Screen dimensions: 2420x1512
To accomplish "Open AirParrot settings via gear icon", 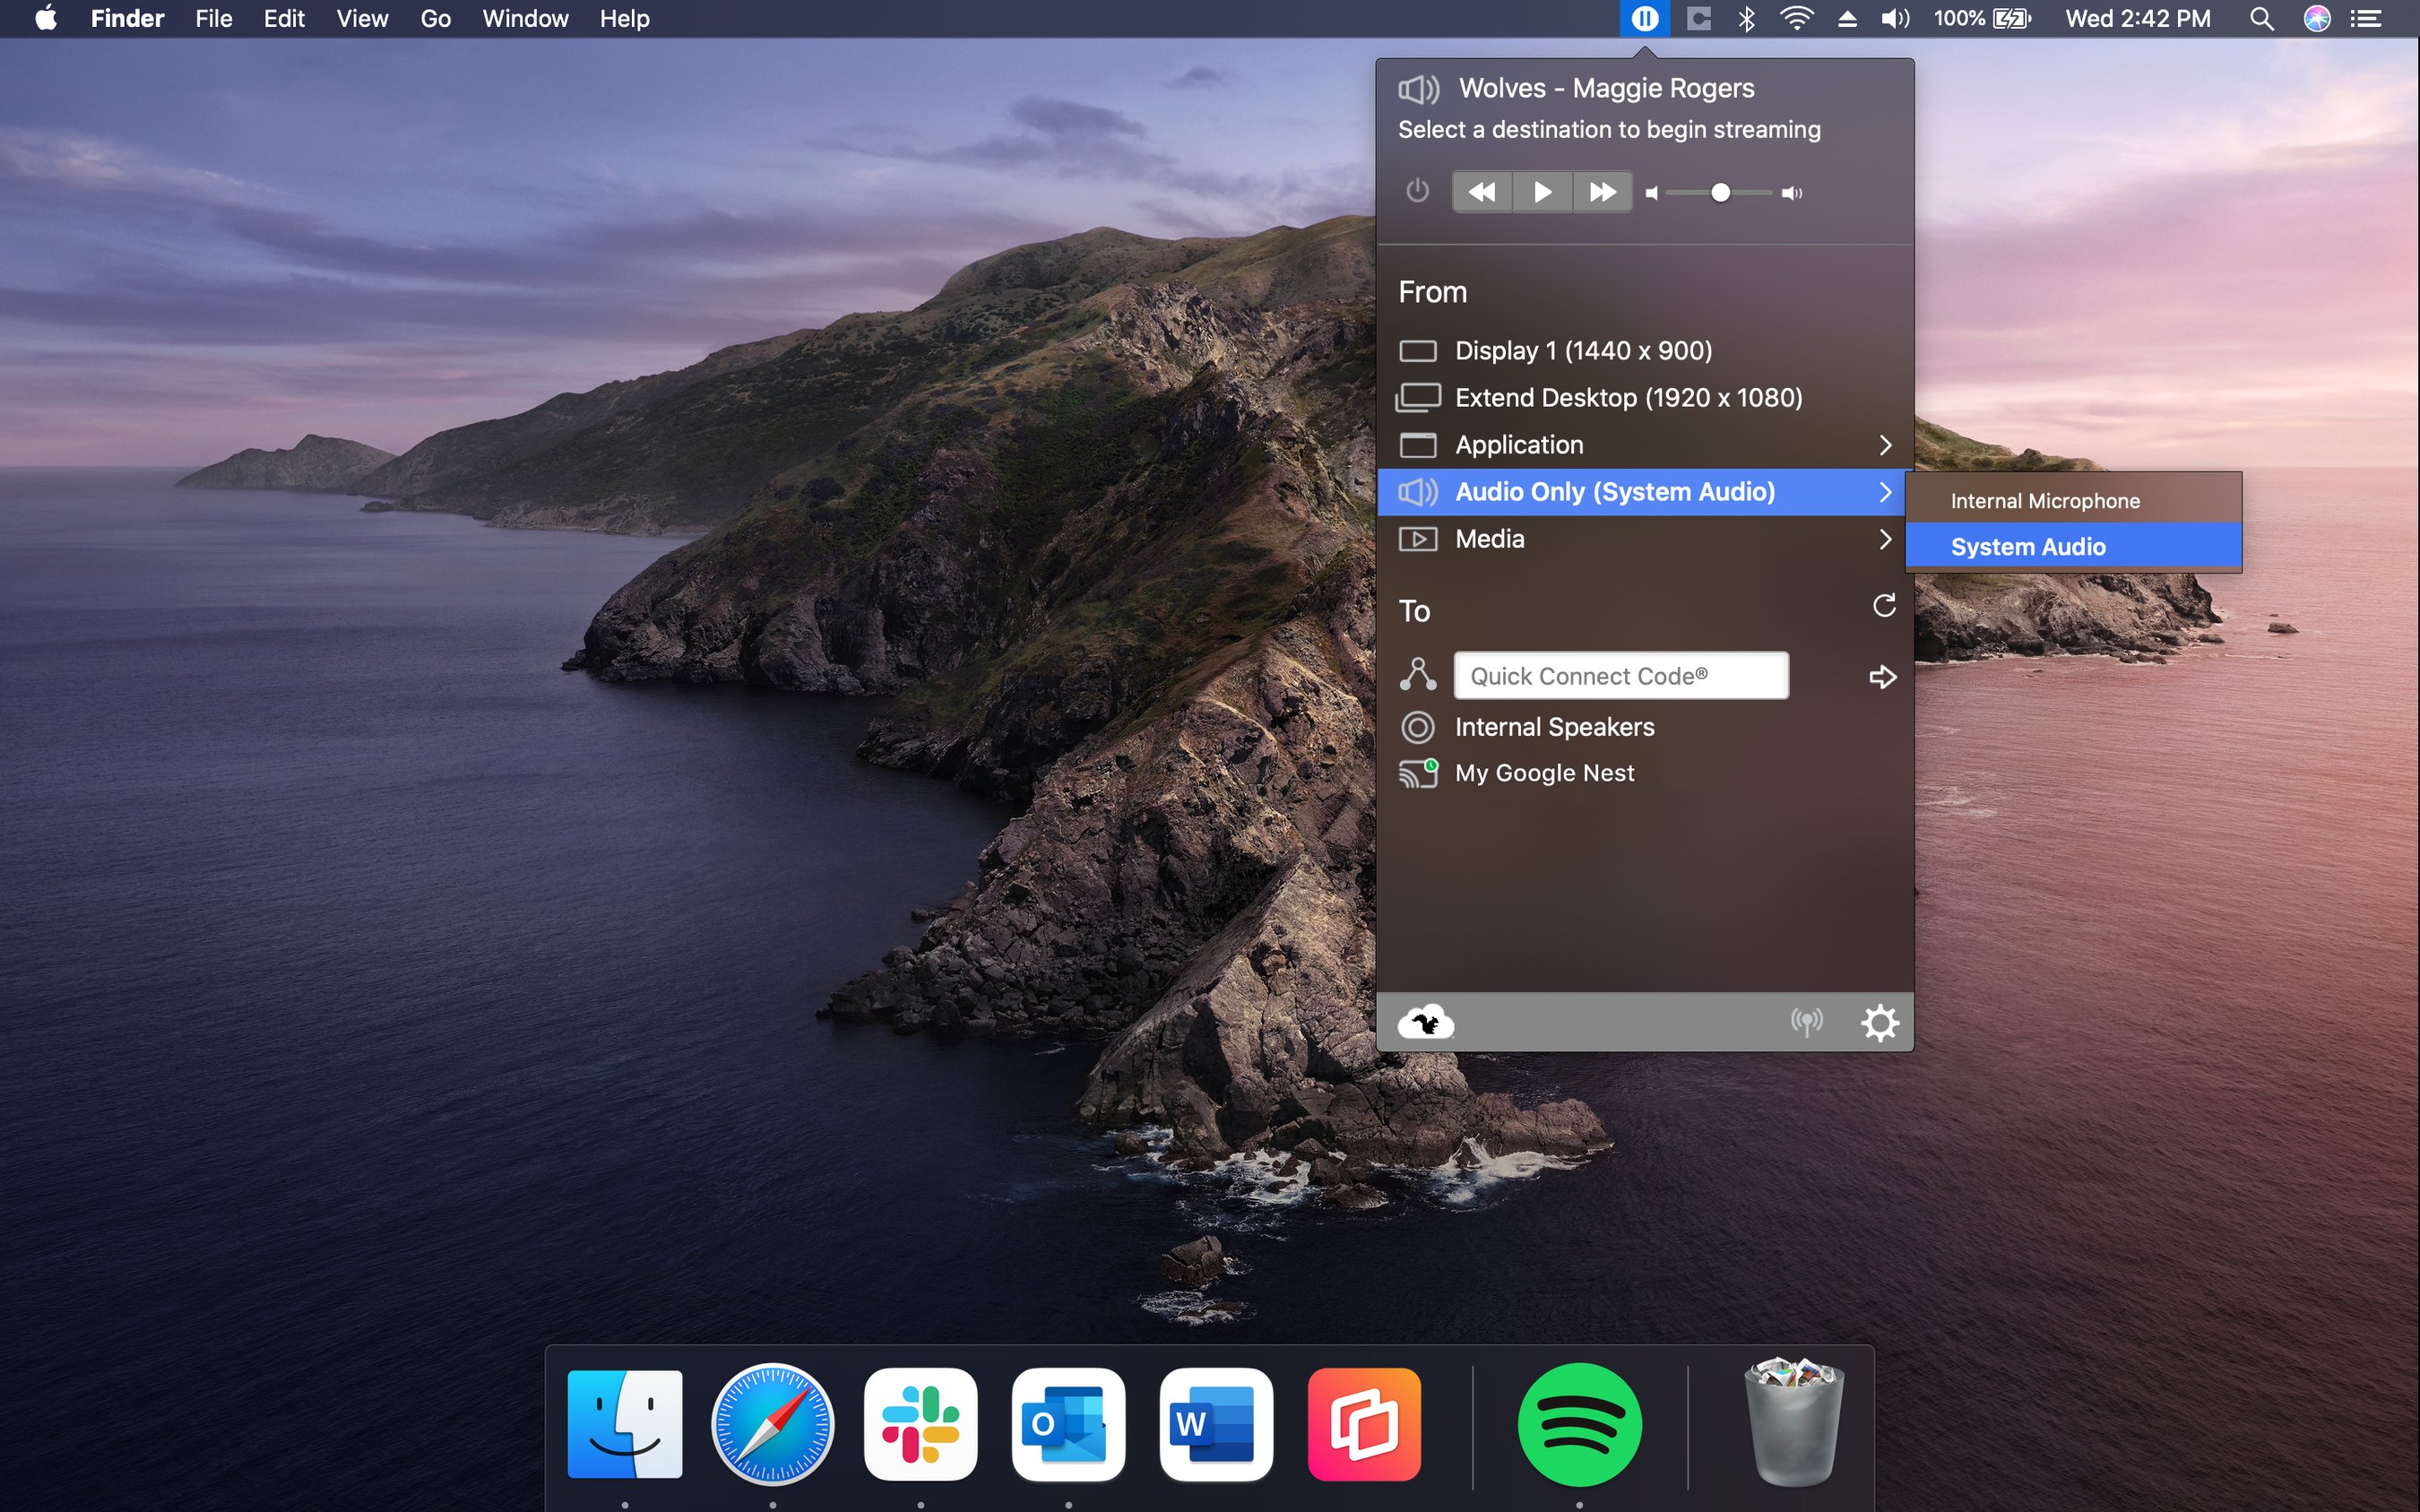I will pyautogui.click(x=1881, y=1021).
